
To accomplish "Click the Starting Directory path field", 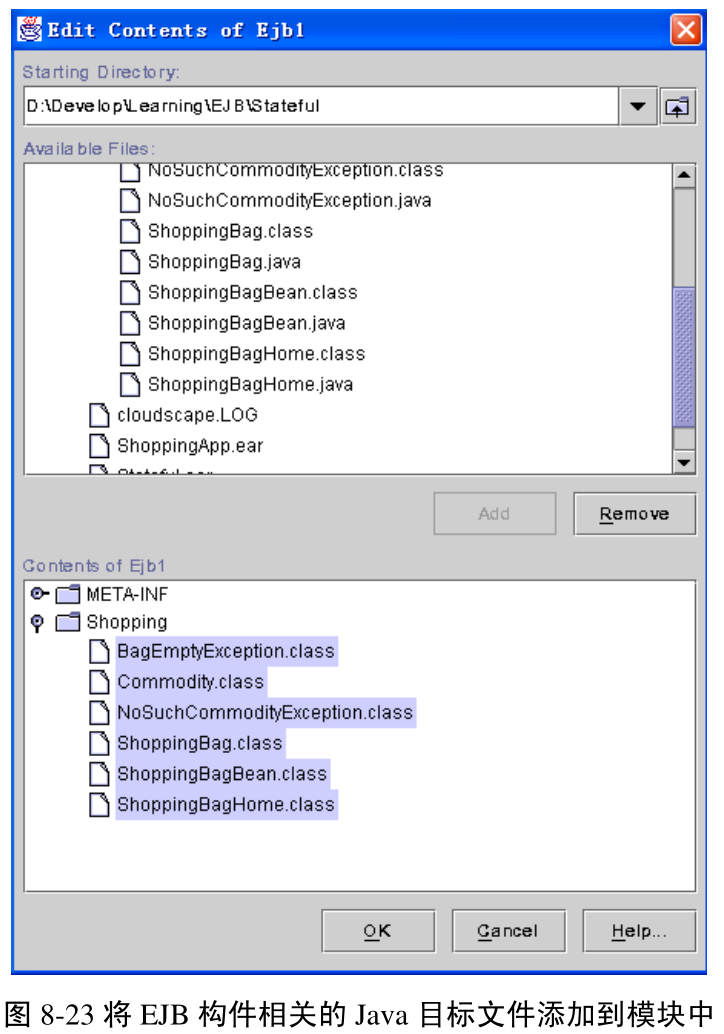I will (x=321, y=106).
